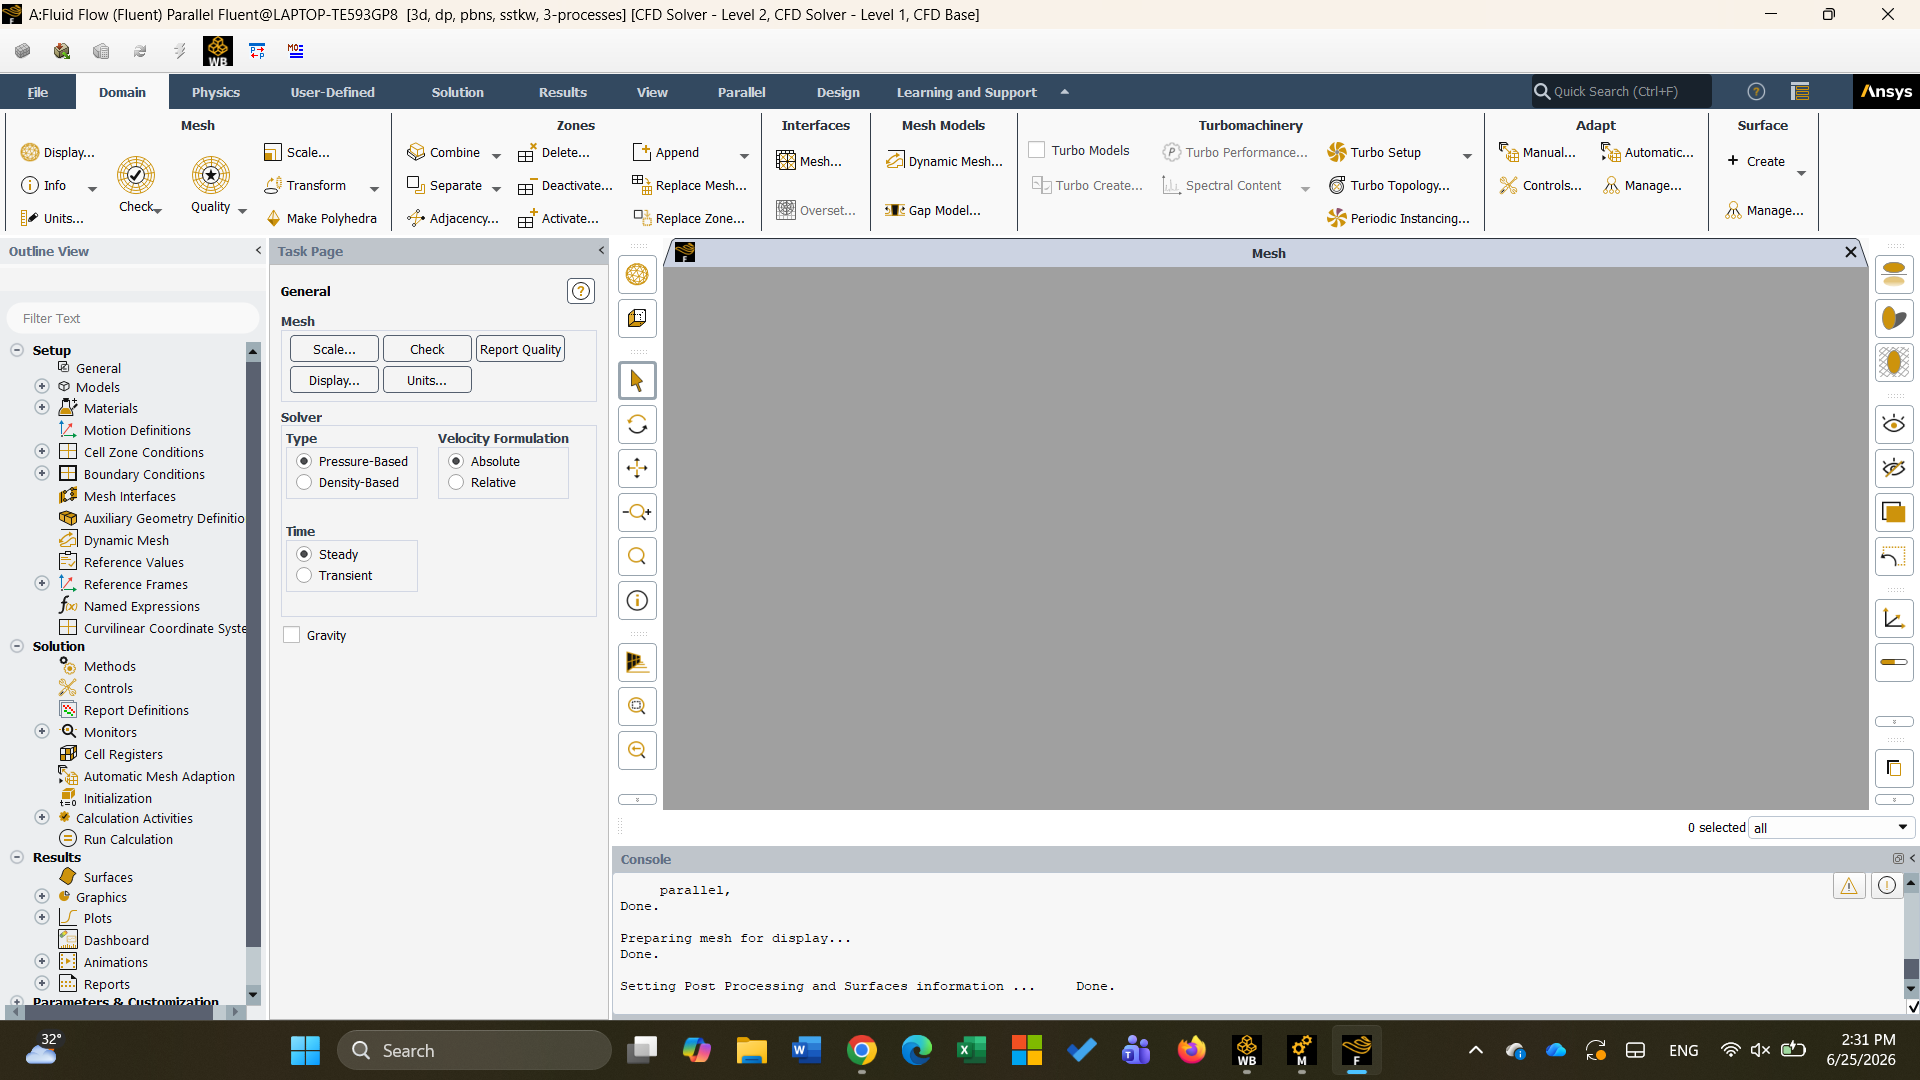Choose Transient time option

click(304, 575)
